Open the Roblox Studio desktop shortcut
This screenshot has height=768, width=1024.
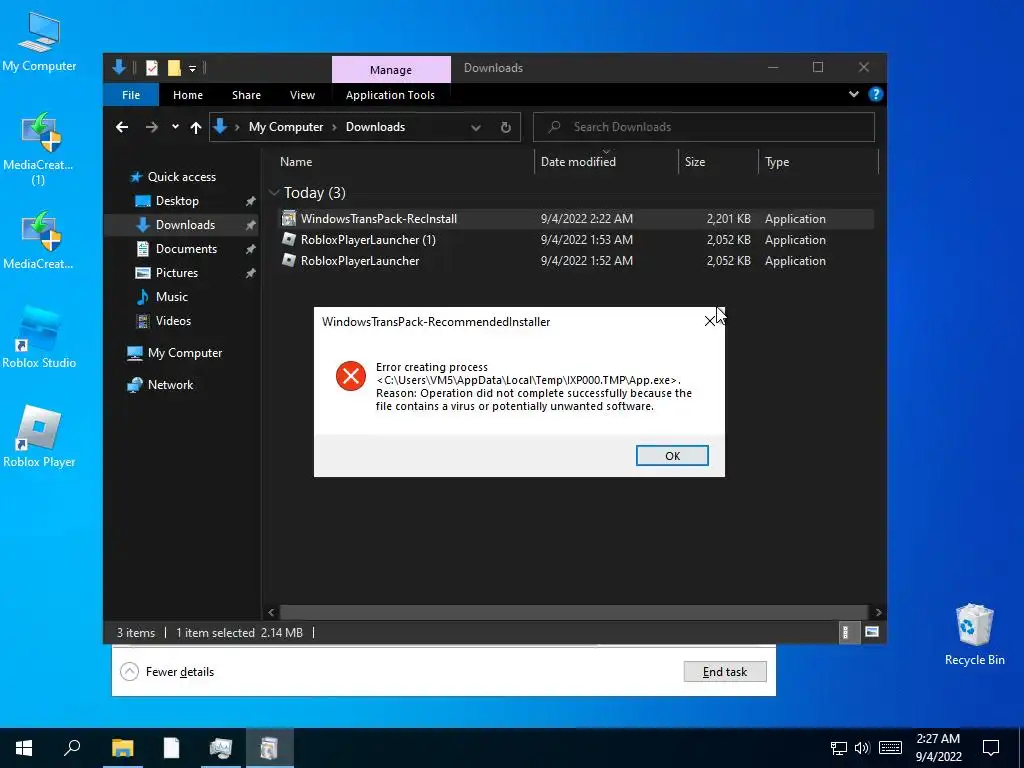(x=39, y=338)
